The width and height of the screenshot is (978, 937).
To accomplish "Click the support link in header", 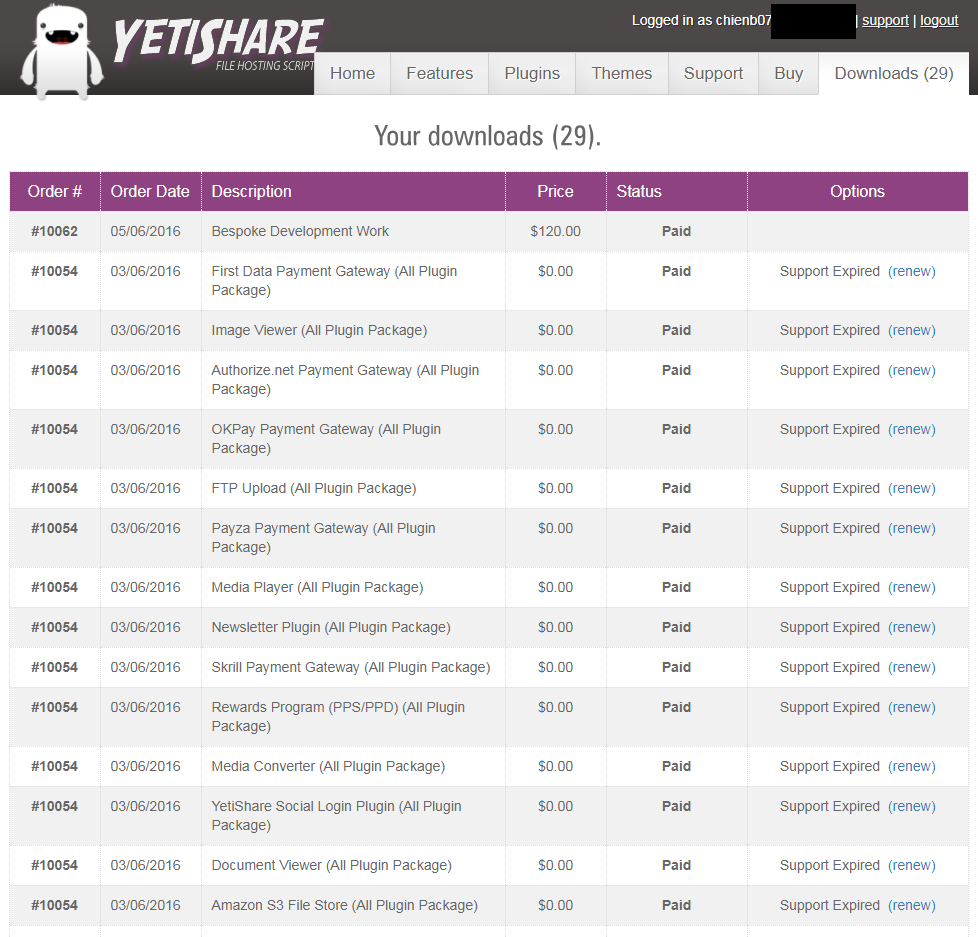I will [x=885, y=20].
